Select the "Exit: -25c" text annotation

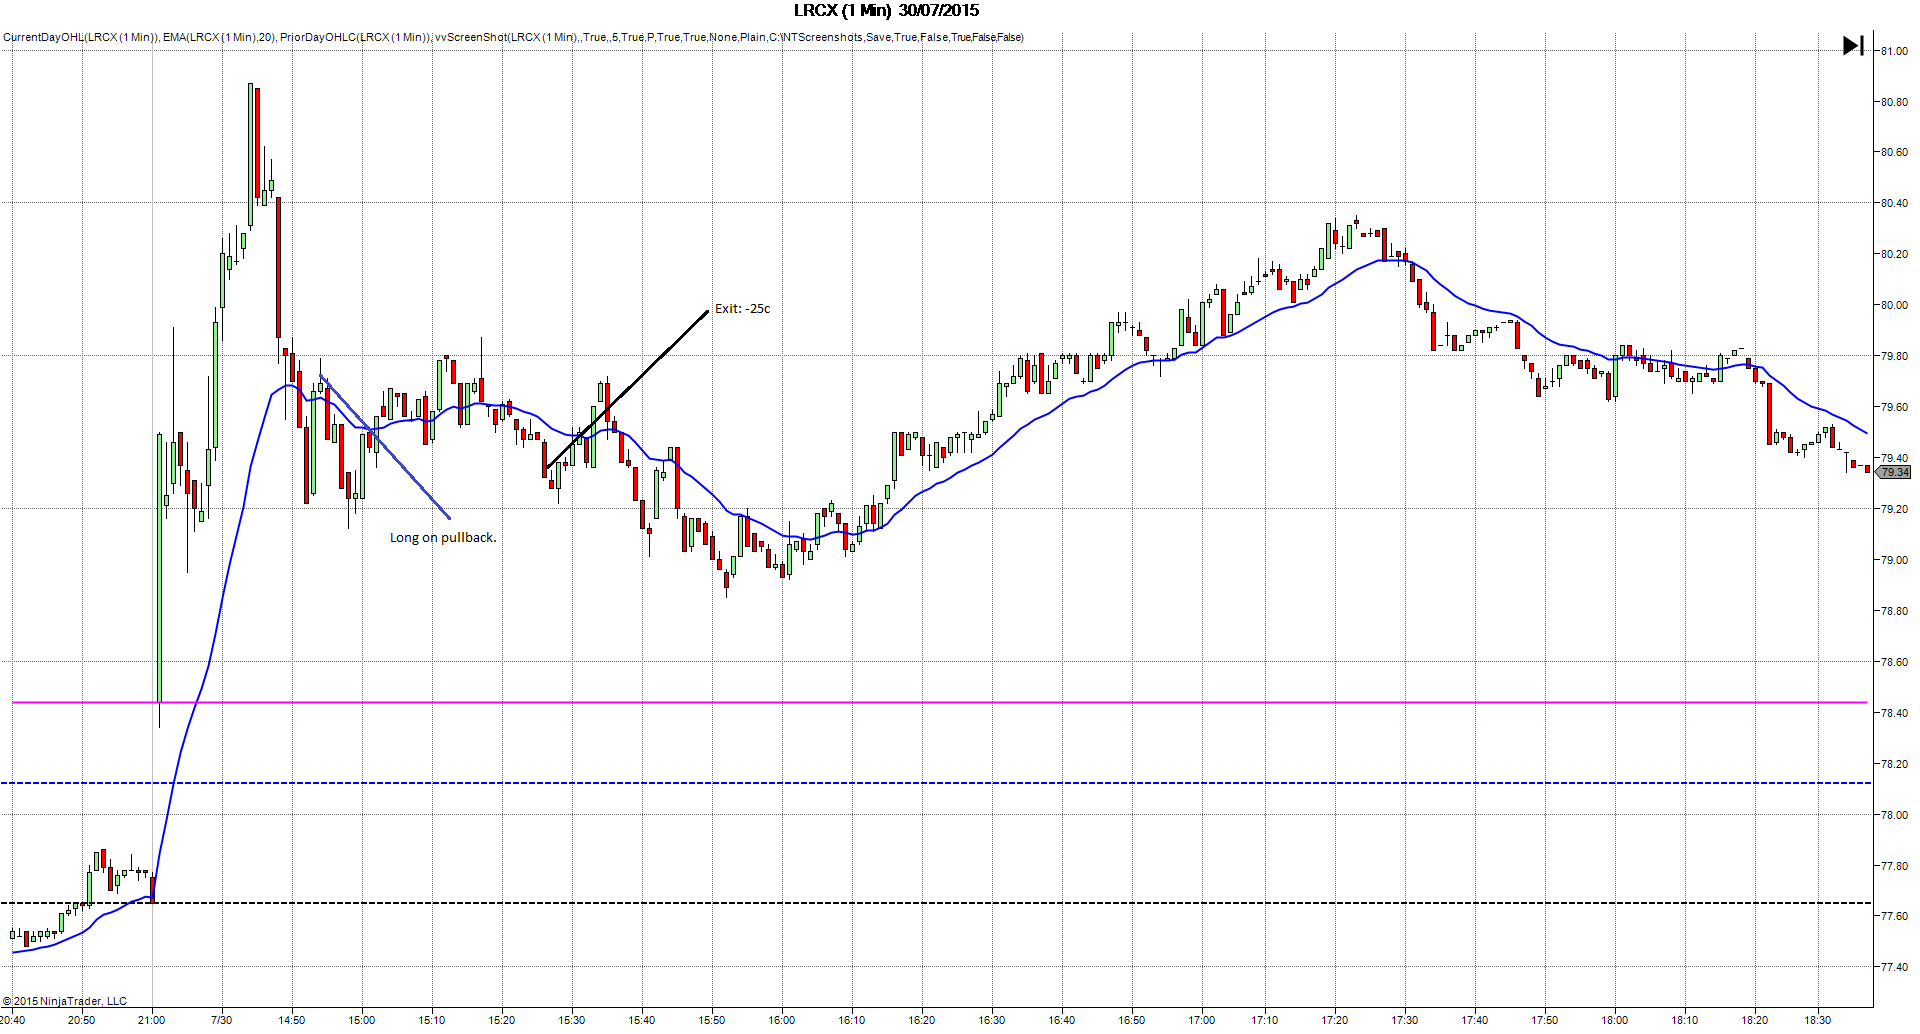[742, 309]
